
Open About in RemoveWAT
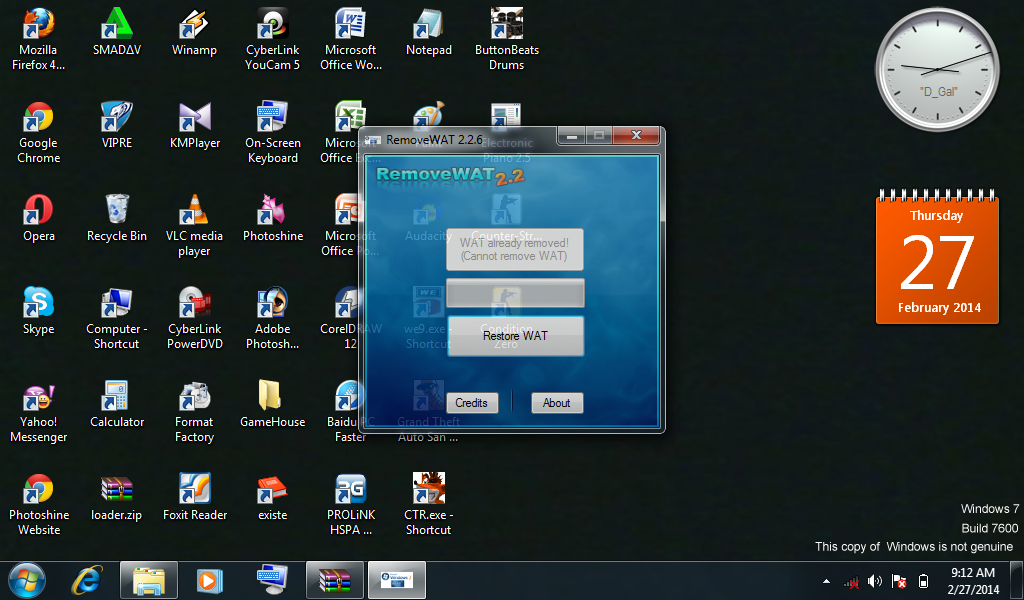[x=556, y=403]
